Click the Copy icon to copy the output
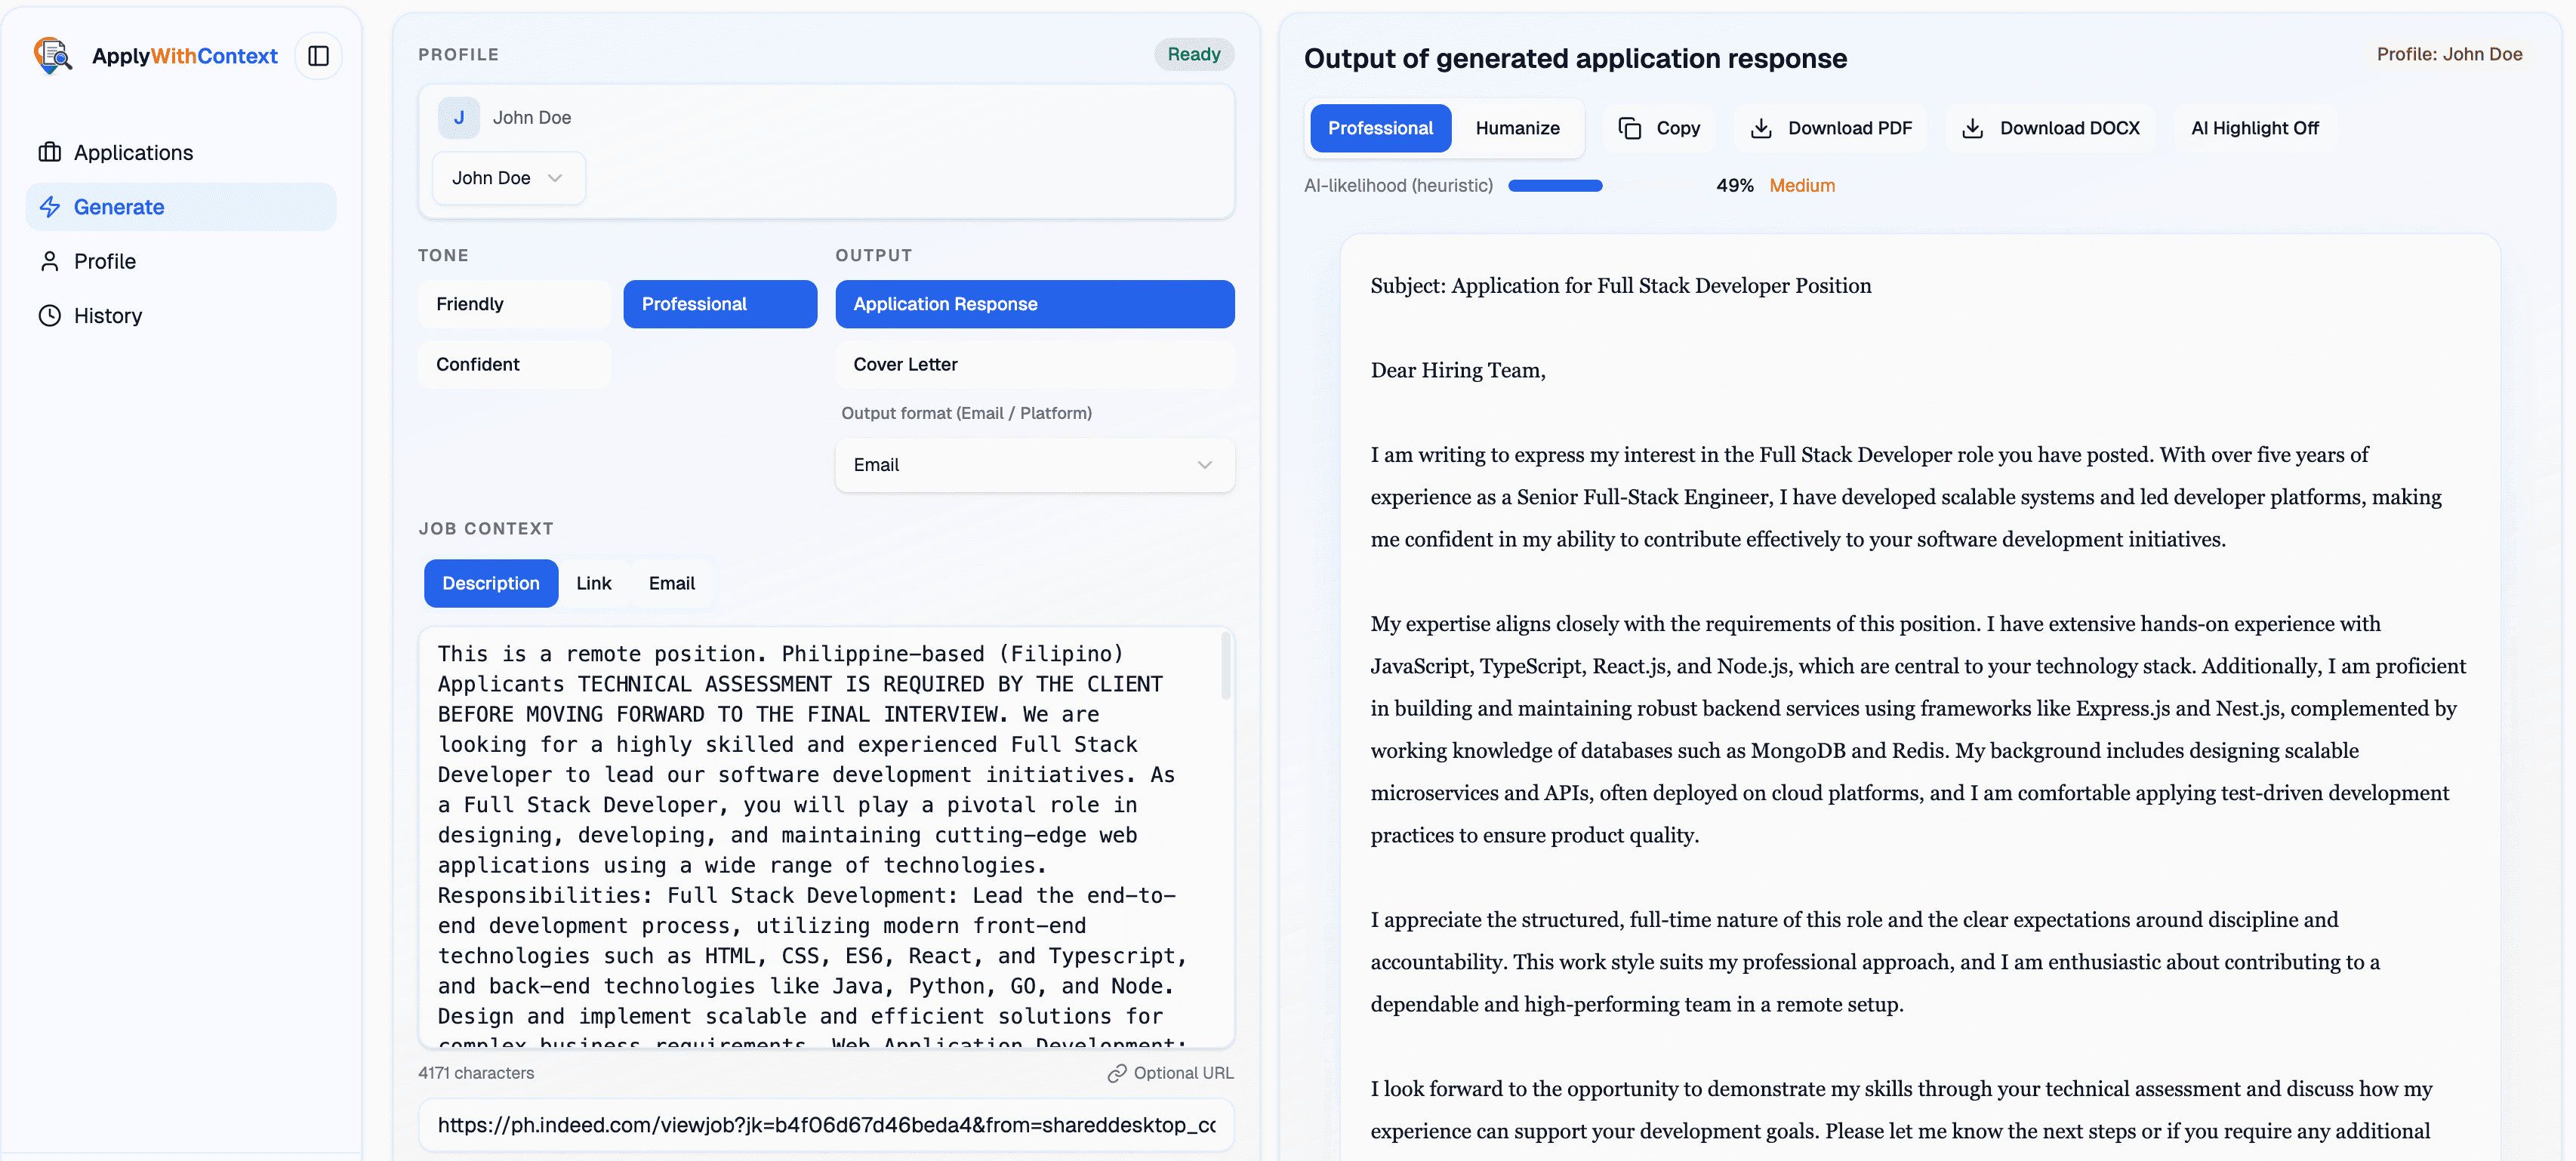 tap(1630, 128)
